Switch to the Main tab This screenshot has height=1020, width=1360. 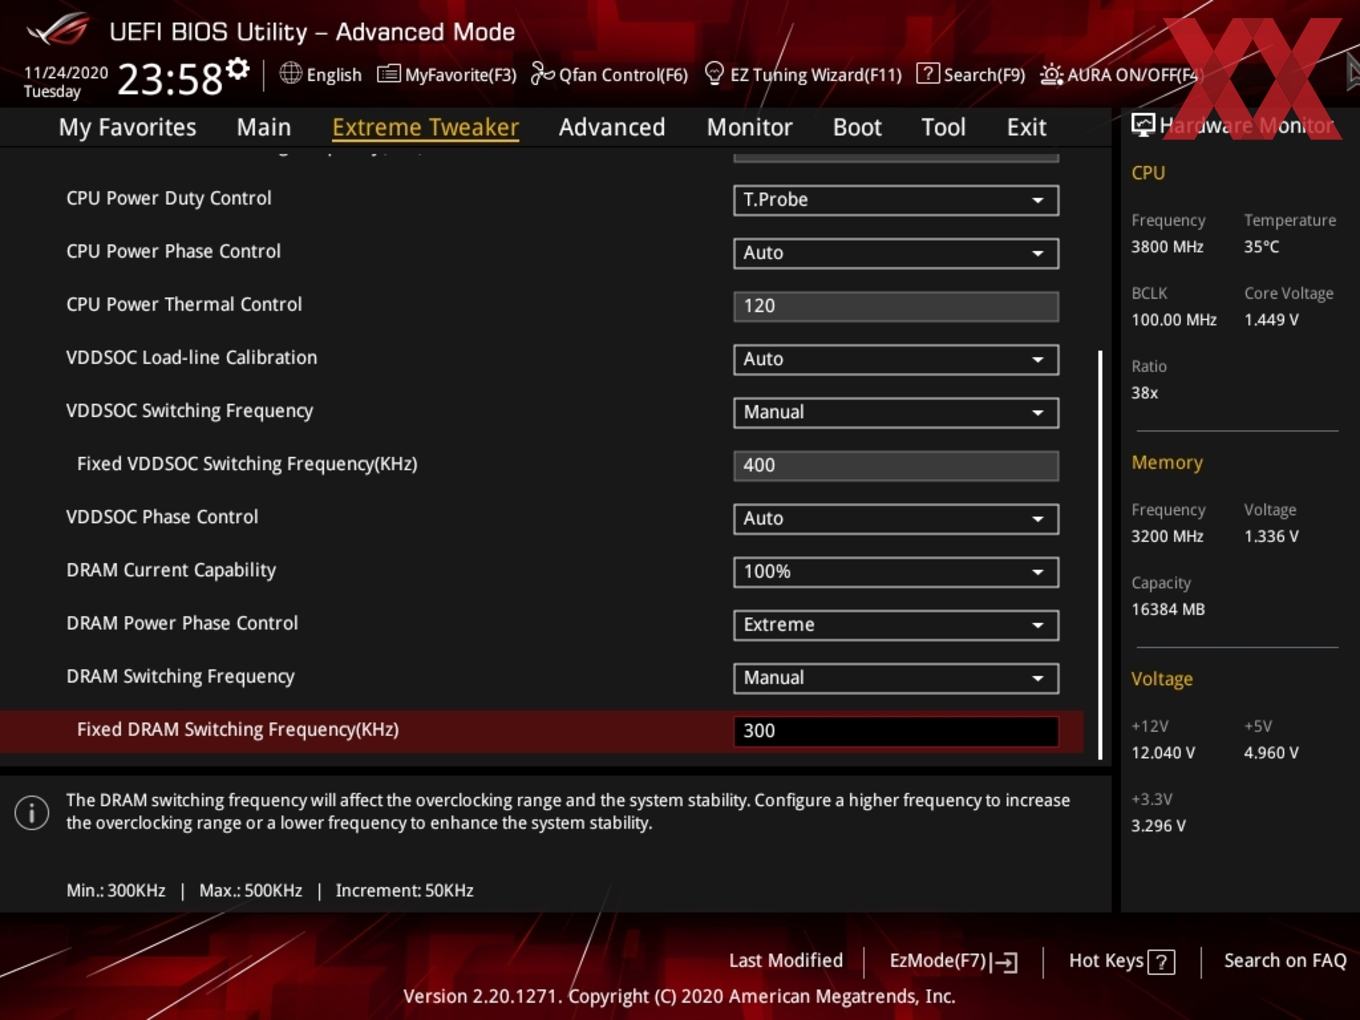[264, 127]
